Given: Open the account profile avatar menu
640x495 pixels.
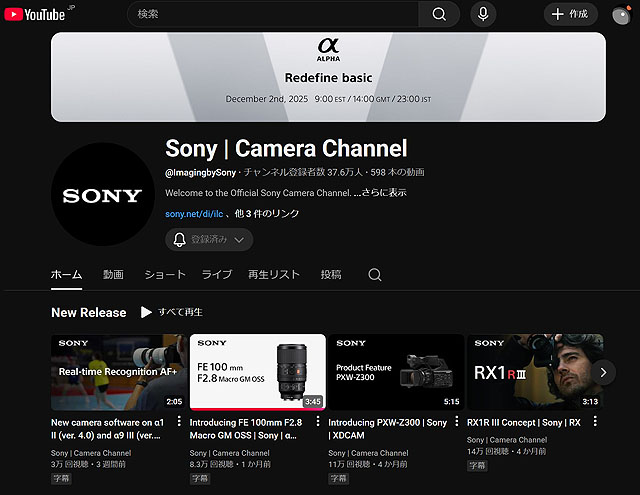Looking at the screenshot, I should click(x=621, y=15).
